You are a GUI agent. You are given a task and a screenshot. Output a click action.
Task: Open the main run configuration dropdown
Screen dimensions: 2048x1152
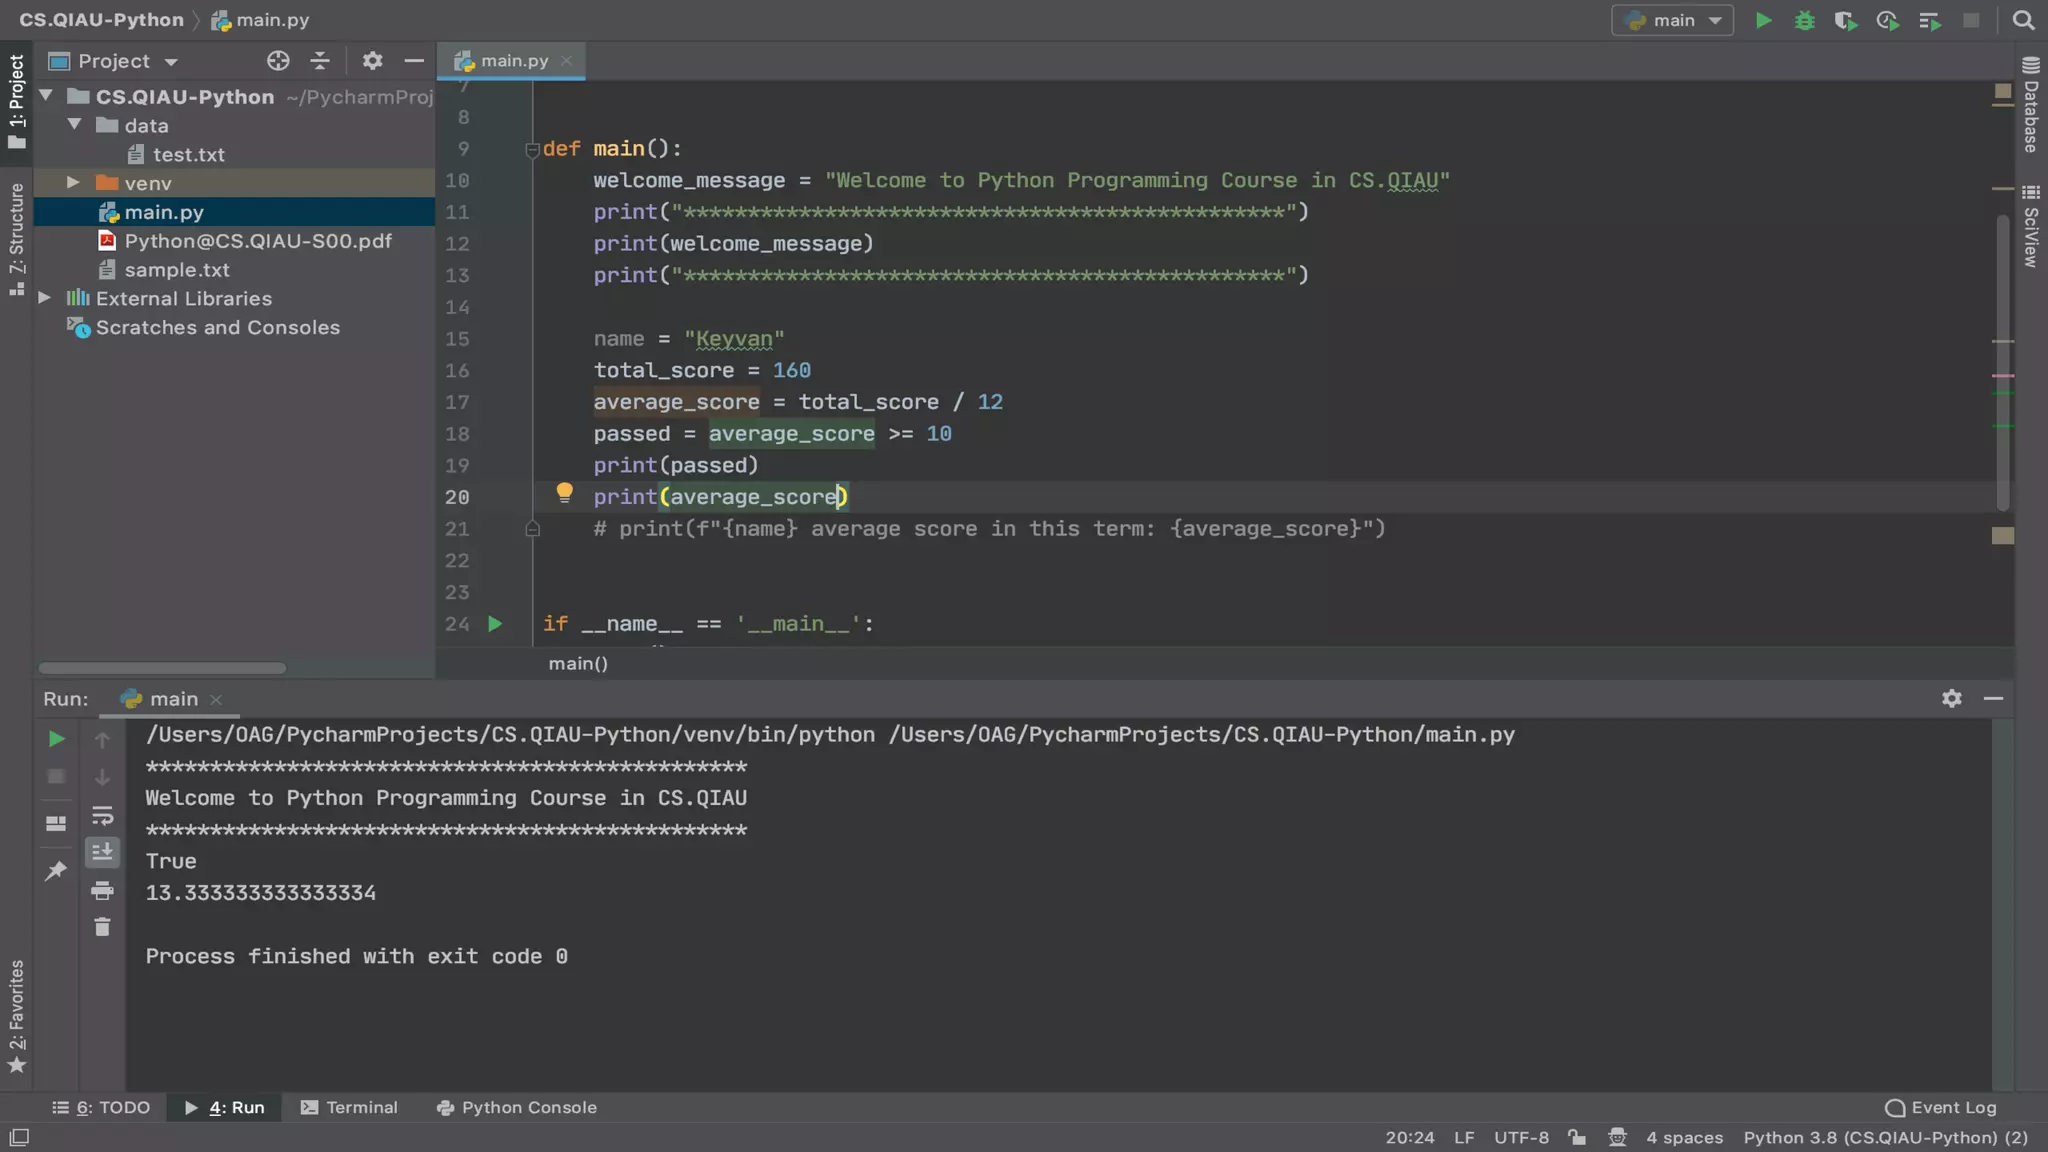[x=1673, y=21]
